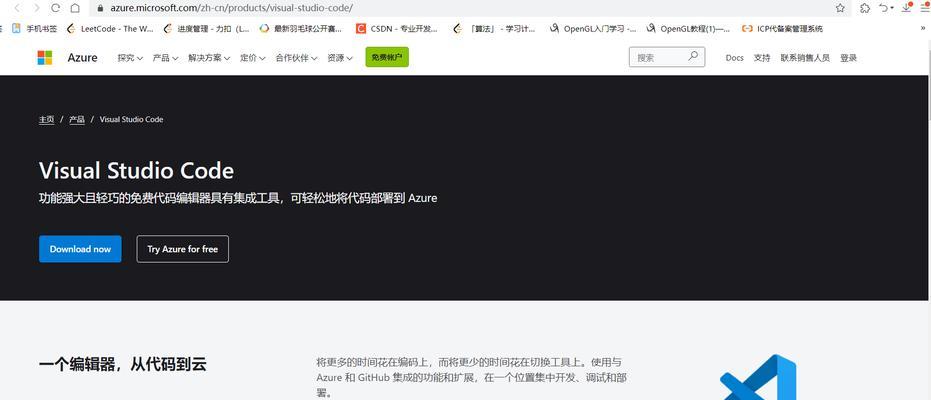Click the magnifier search icon

coord(693,56)
